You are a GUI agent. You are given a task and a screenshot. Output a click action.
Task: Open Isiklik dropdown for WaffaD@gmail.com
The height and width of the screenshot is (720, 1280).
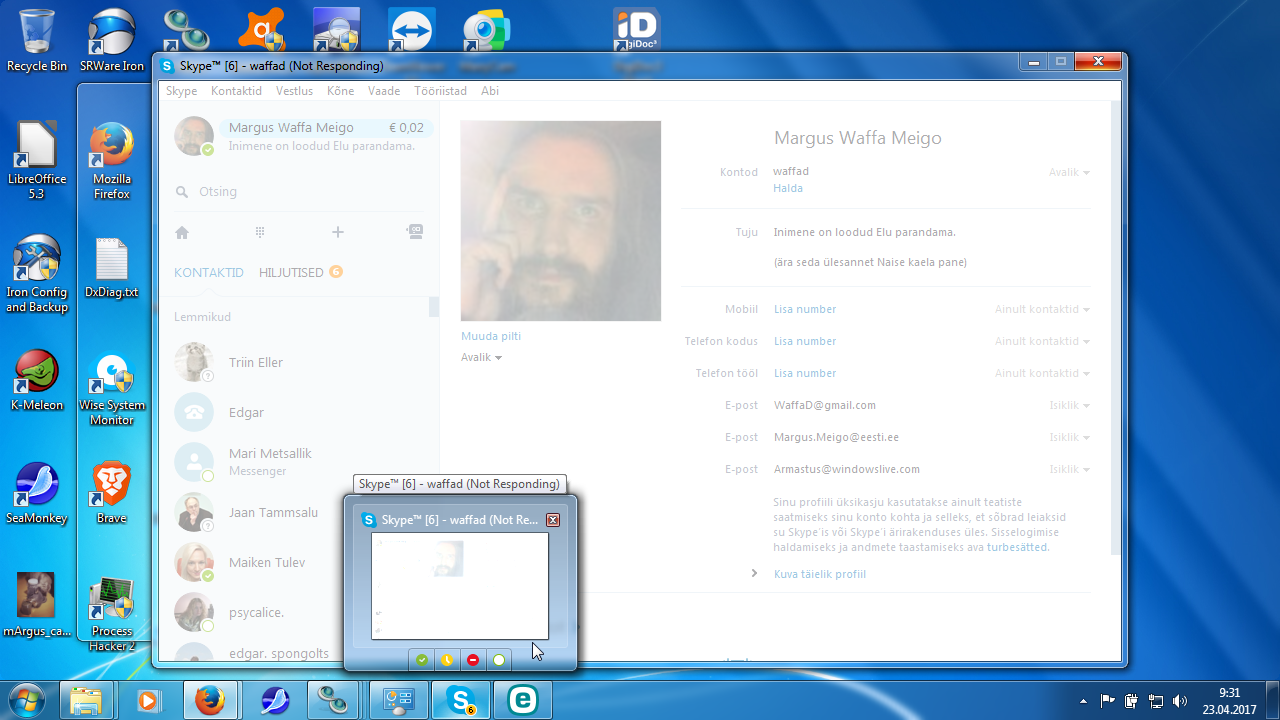click(x=1069, y=405)
